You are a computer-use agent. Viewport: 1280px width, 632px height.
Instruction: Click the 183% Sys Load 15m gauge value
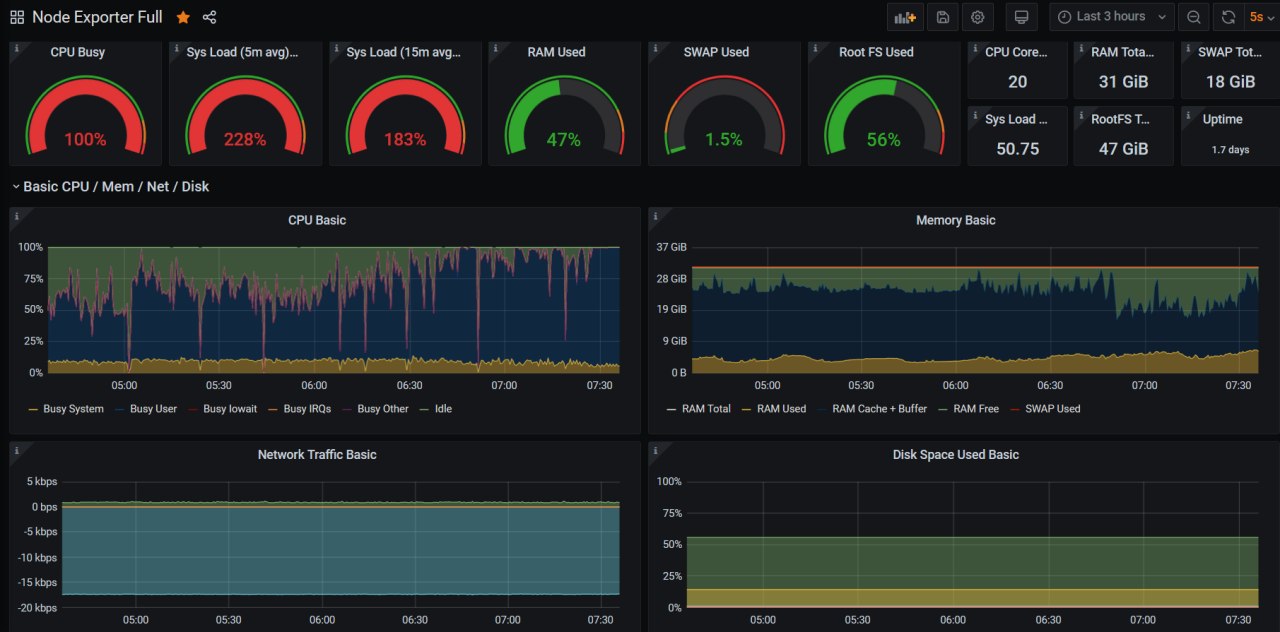coord(405,140)
